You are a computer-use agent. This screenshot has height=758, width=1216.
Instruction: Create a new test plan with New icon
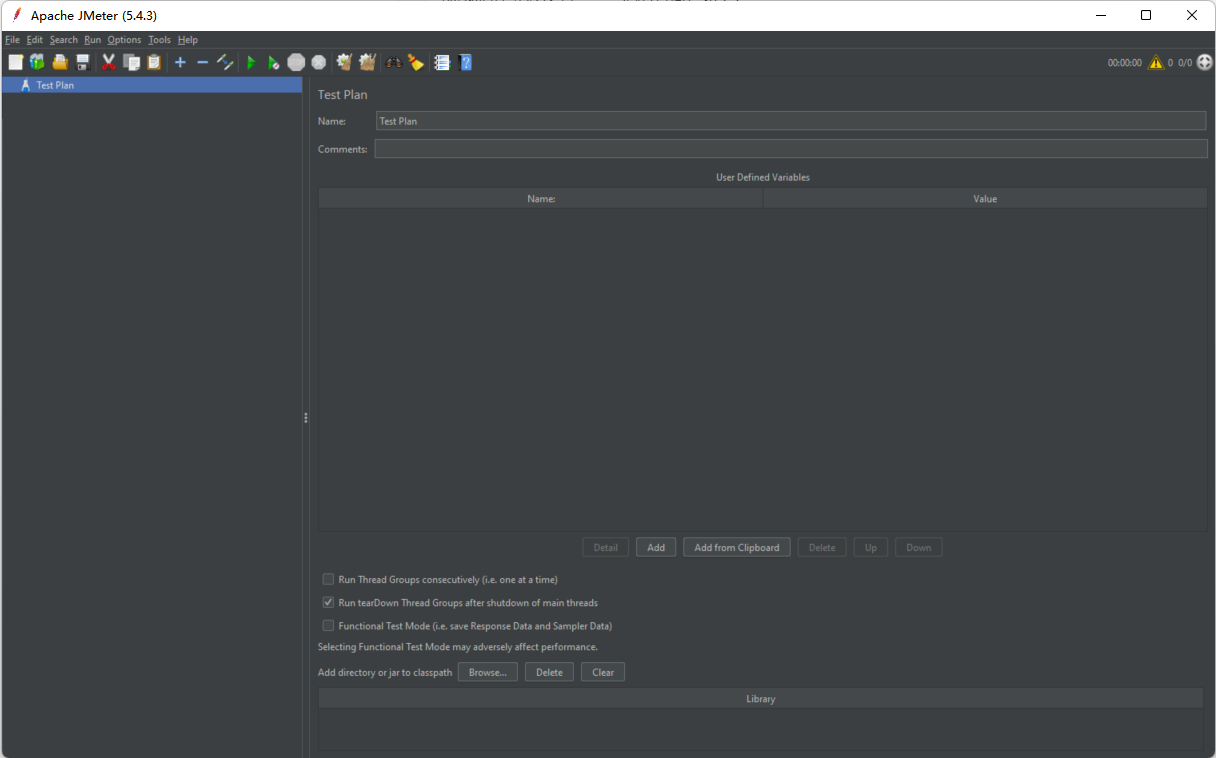(15, 62)
